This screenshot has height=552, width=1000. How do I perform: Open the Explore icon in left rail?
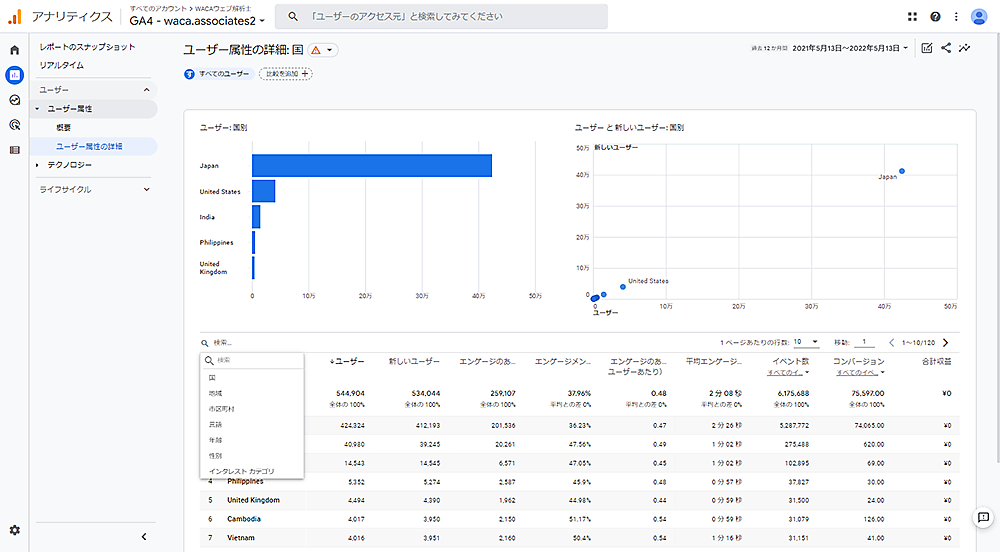click(x=14, y=100)
